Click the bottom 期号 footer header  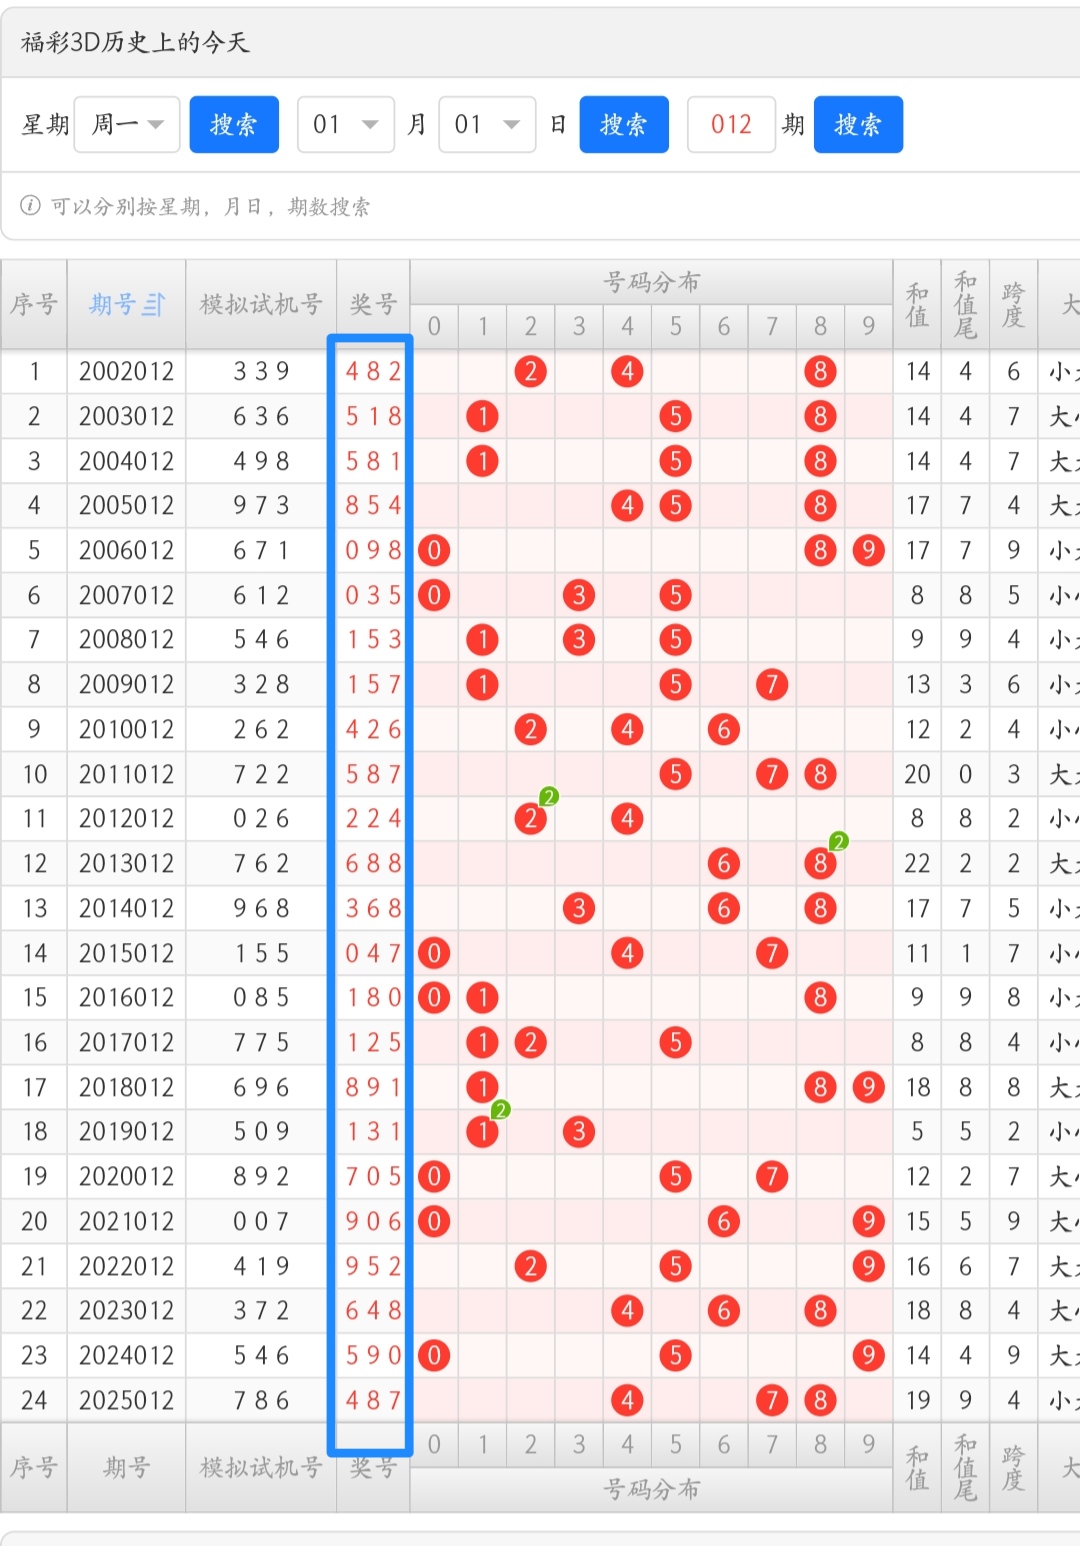coord(126,1467)
